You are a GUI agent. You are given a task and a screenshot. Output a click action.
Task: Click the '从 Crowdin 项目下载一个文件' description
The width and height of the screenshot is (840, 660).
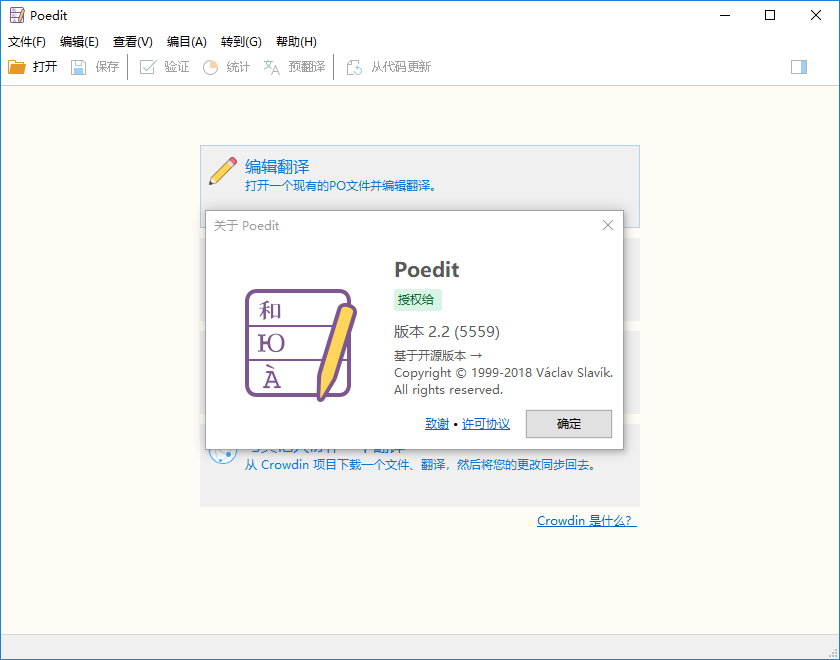(421, 465)
